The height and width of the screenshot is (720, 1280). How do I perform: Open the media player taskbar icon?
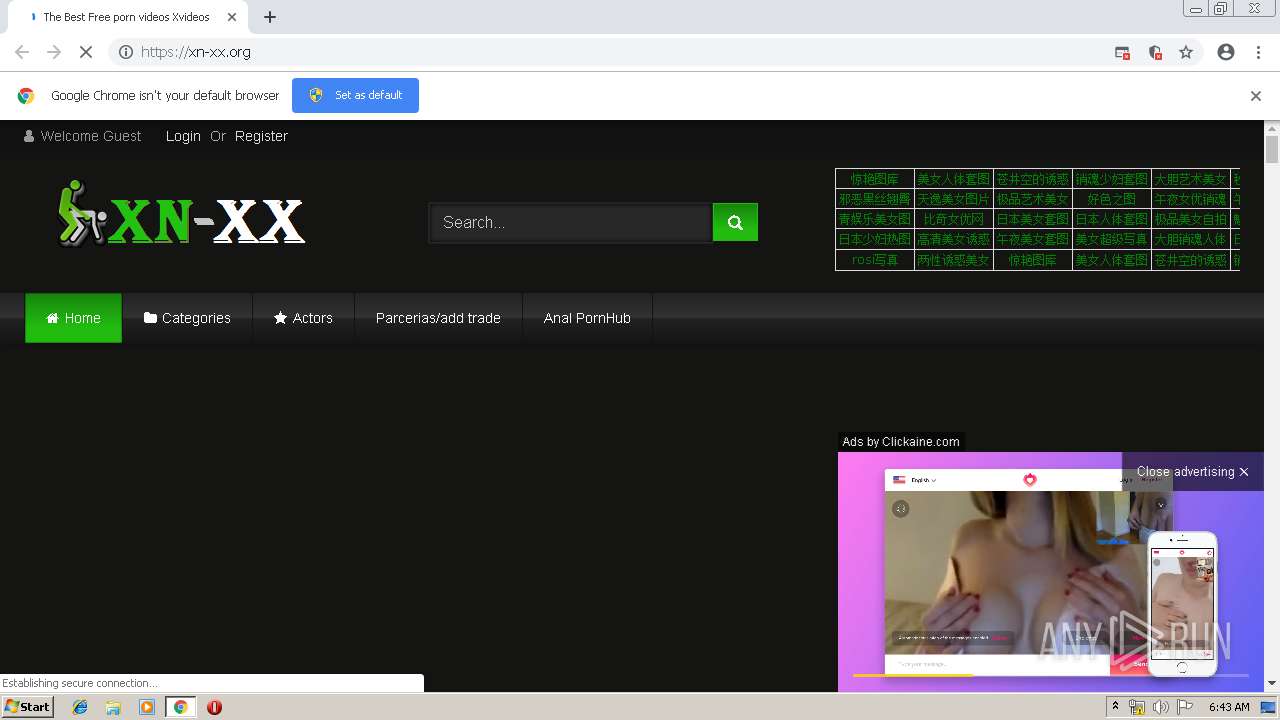147,707
